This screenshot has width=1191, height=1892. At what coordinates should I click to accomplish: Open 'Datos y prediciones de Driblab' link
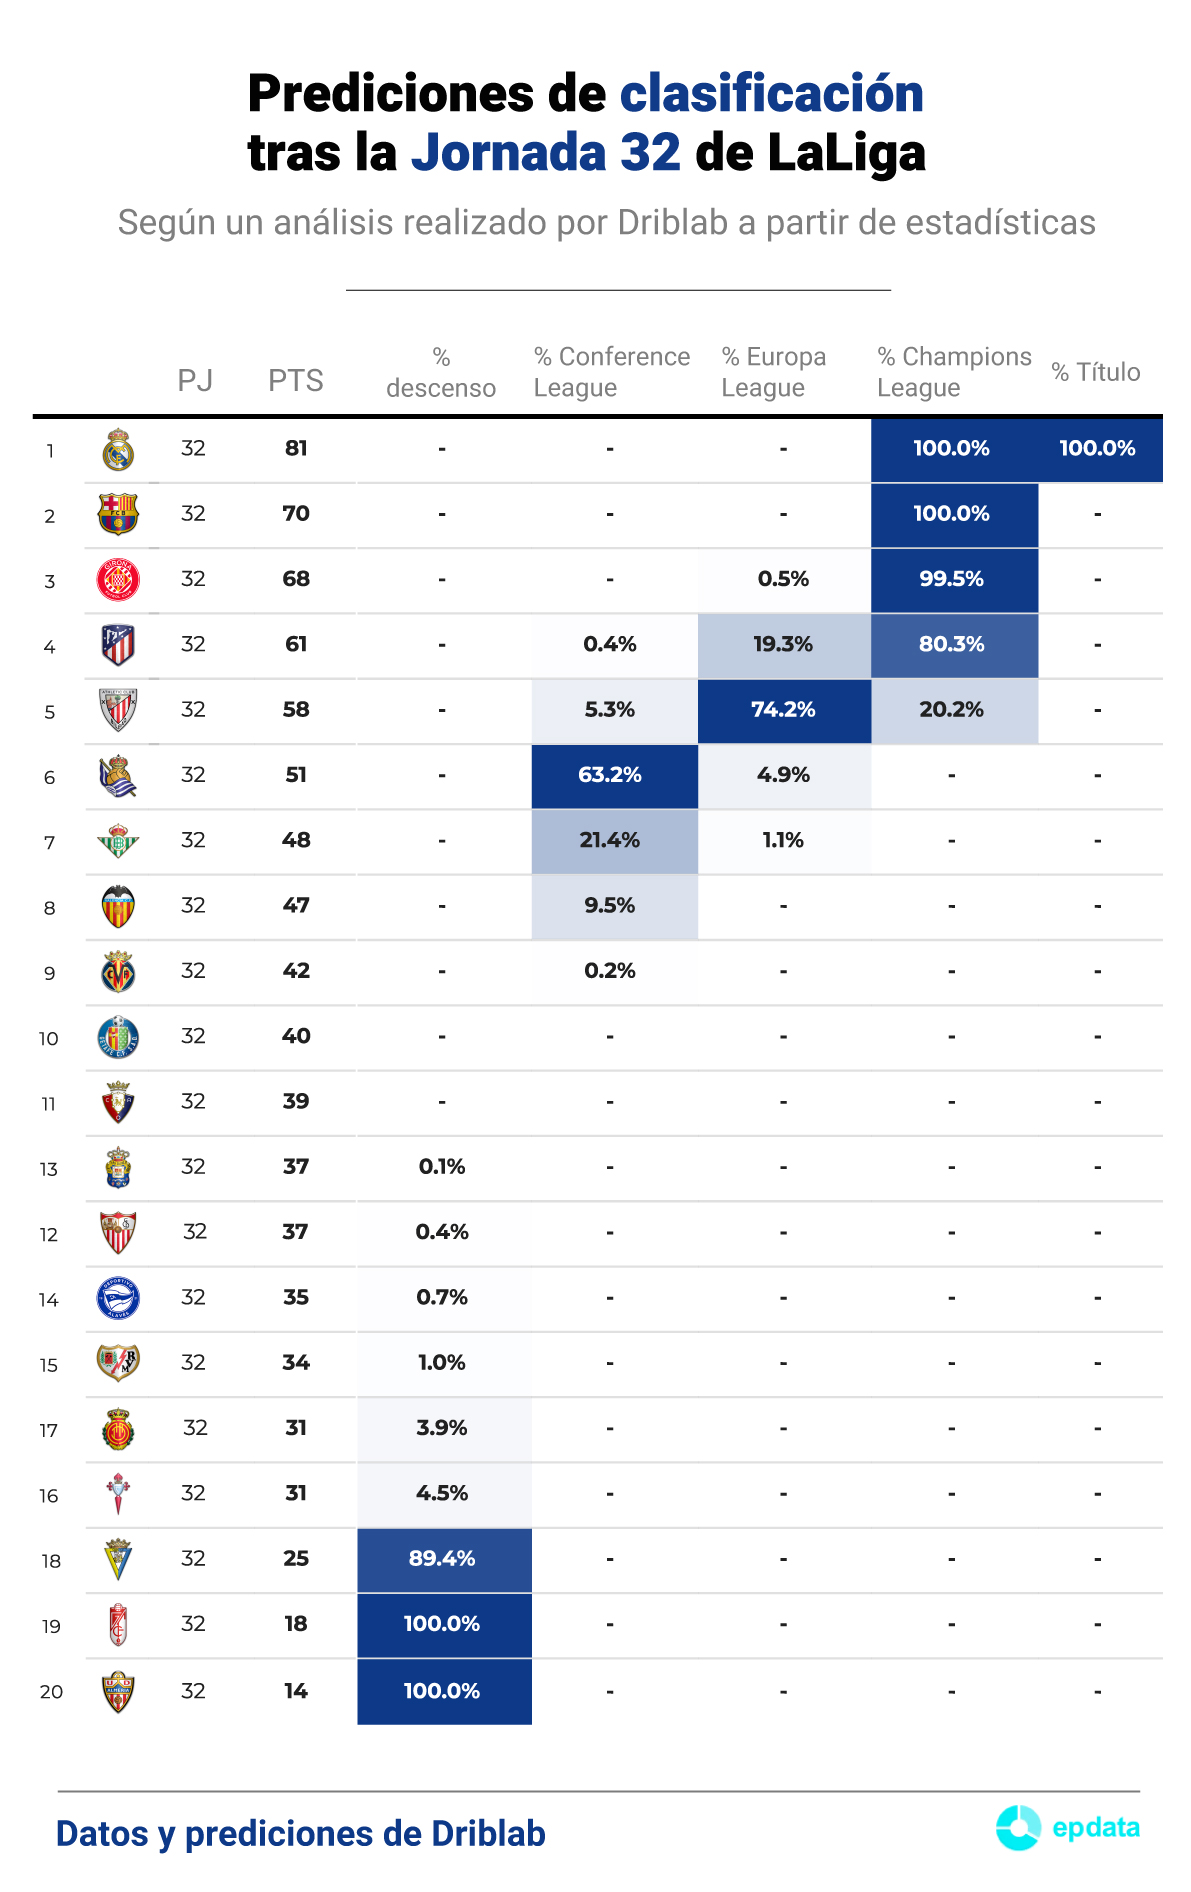[x=301, y=1834]
